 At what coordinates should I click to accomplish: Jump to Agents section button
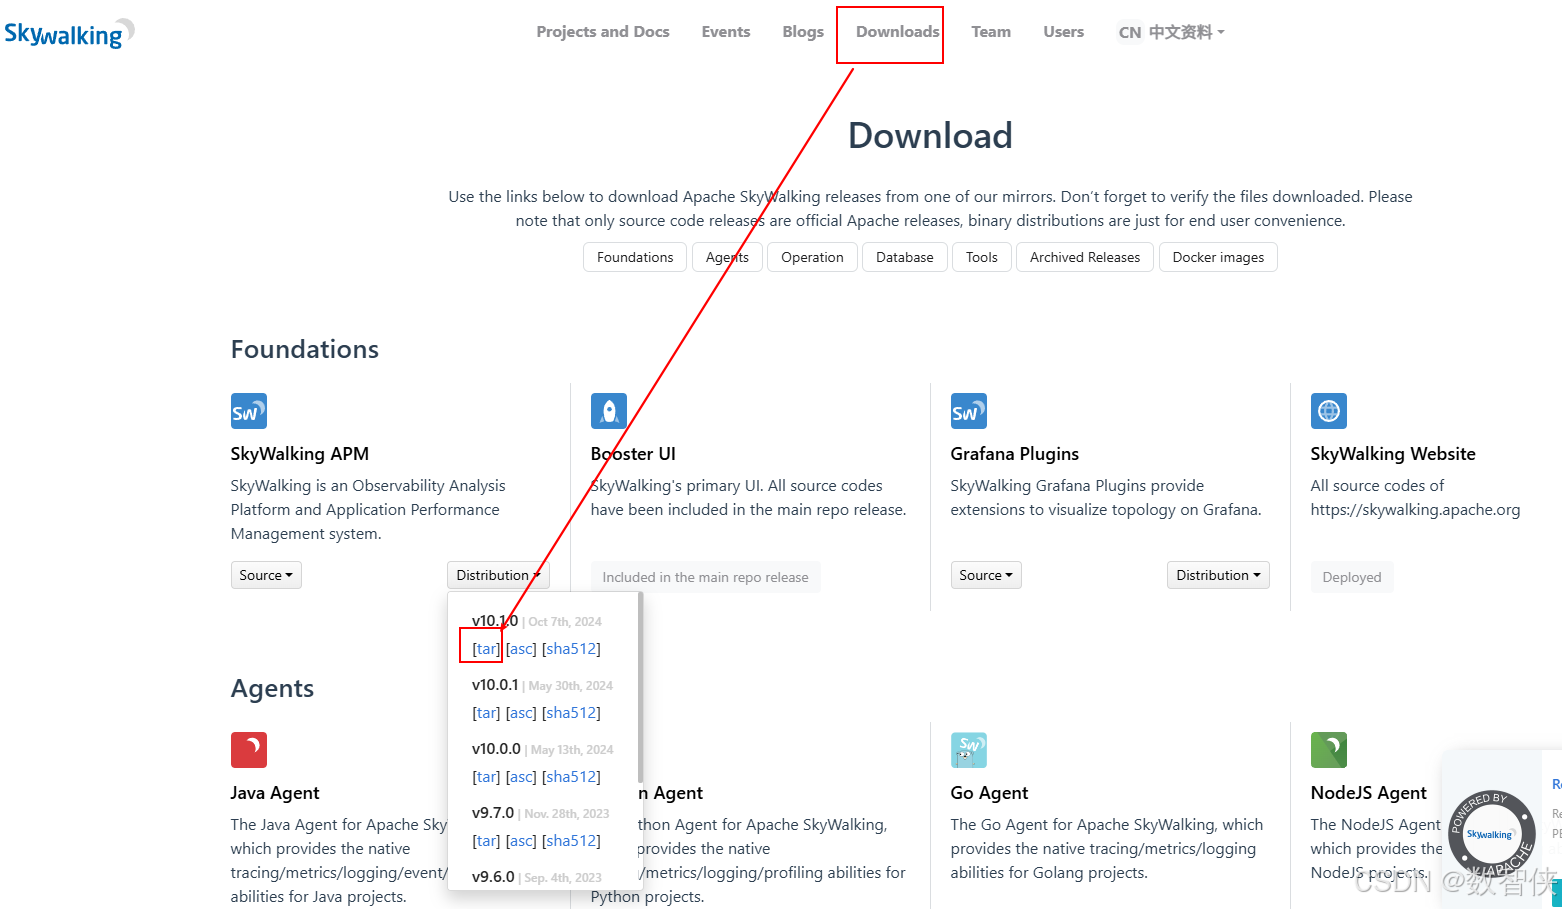point(727,257)
